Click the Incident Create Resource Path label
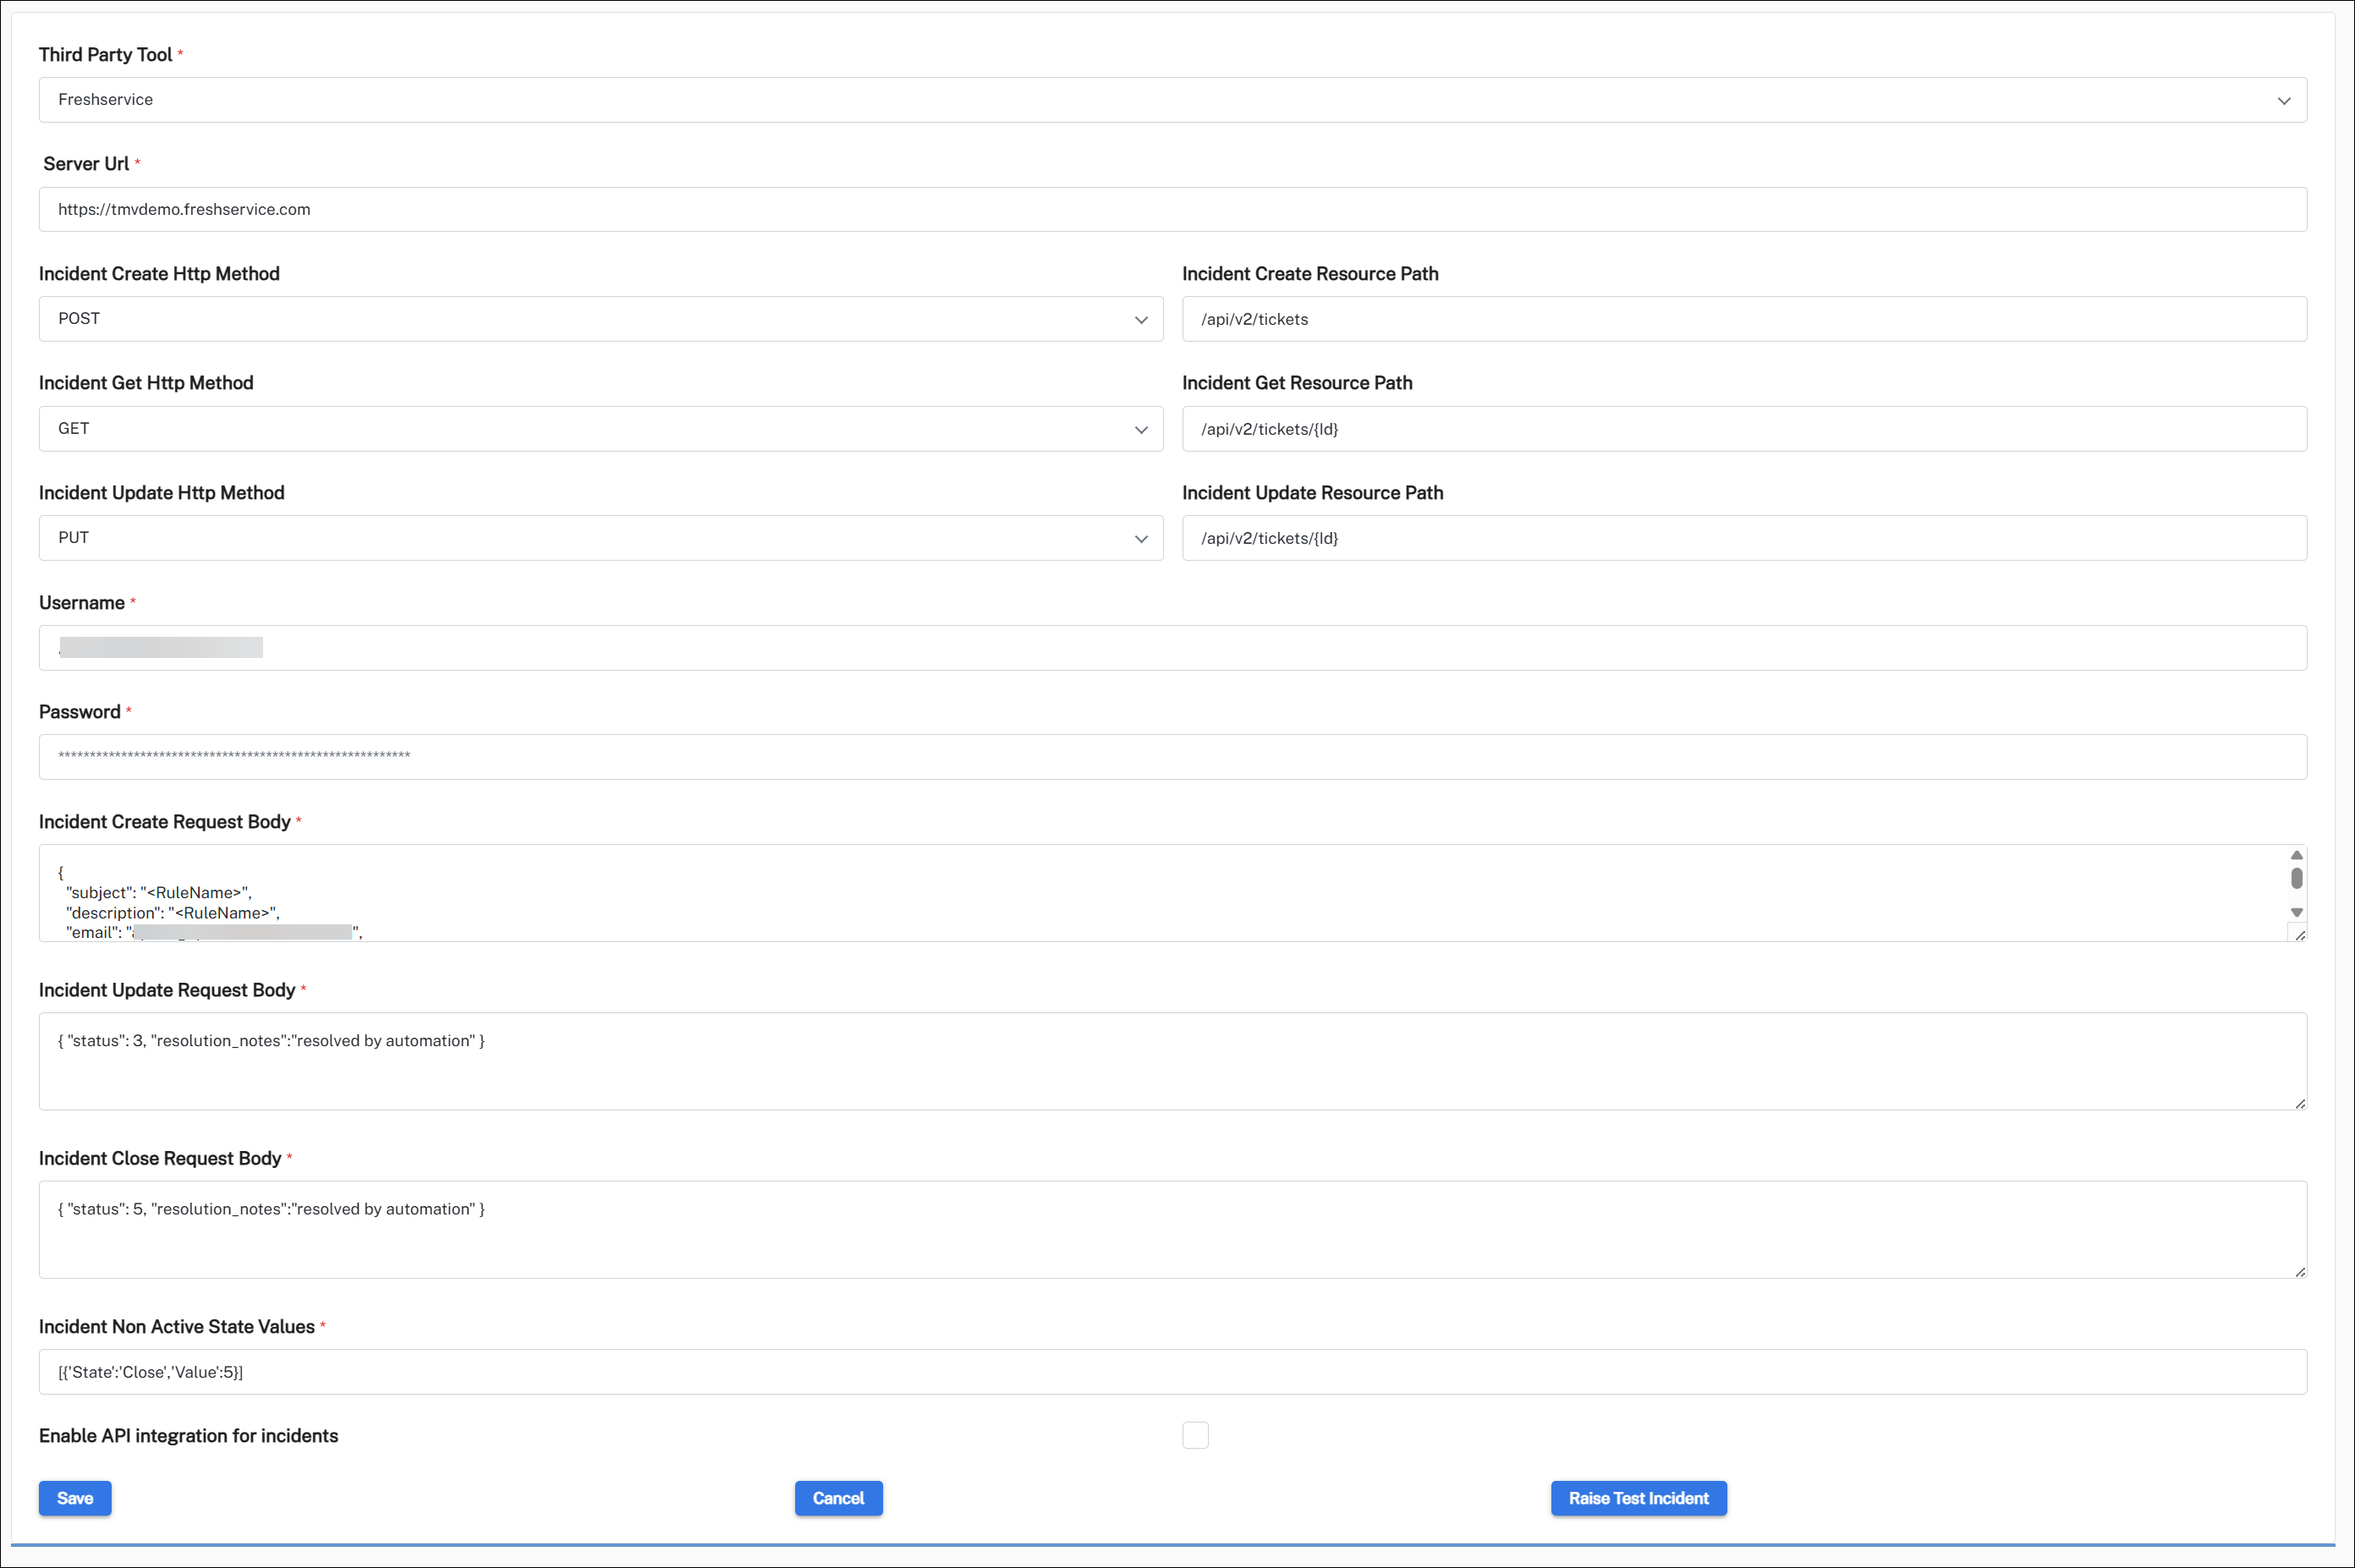Viewport: 2355px width, 1568px height. click(1310, 274)
